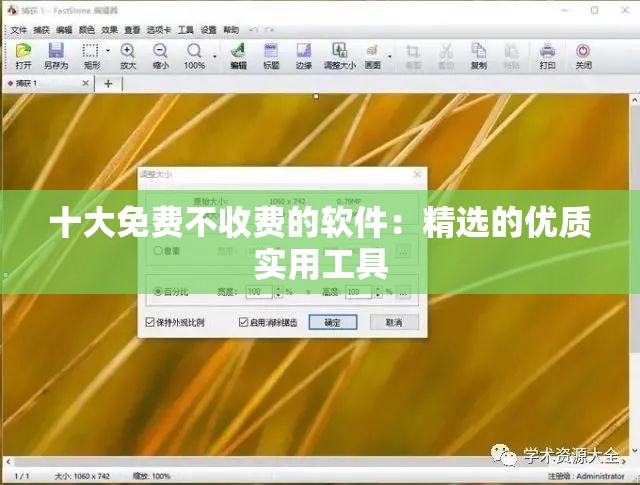Select the 矩形 rectangle selection tool
640x485 pixels.
[91, 56]
